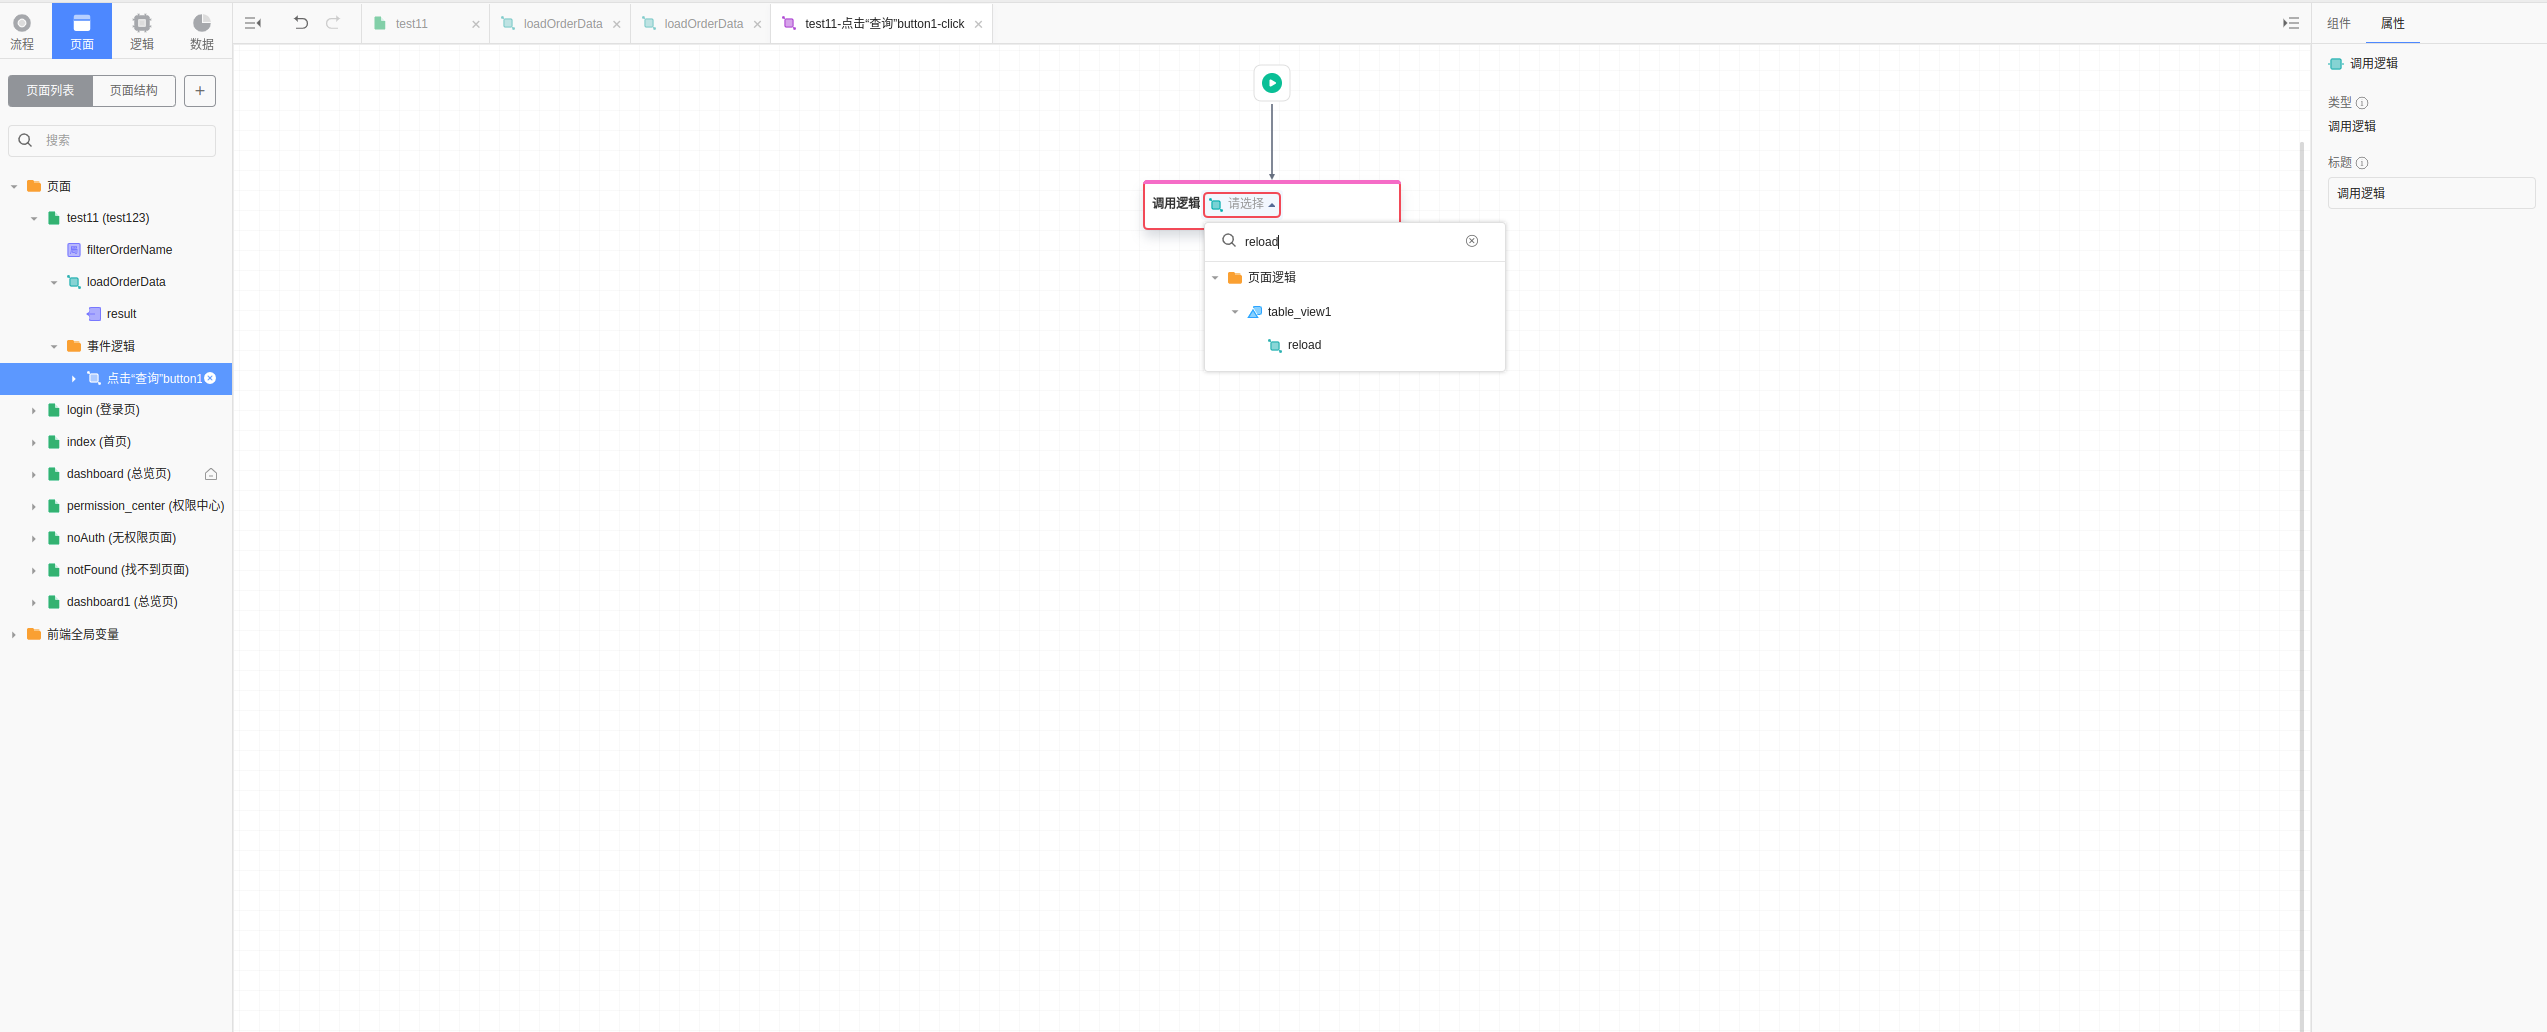
Task: Open the notFound (找不到页面) page
Action: [127, 570]
